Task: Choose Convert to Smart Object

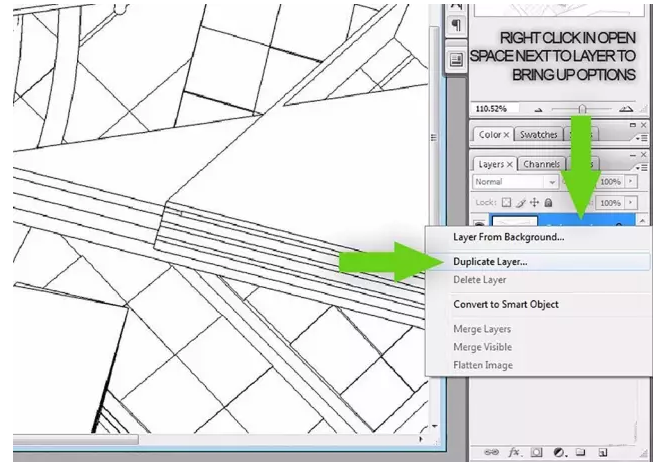Action: pos(538,304)
